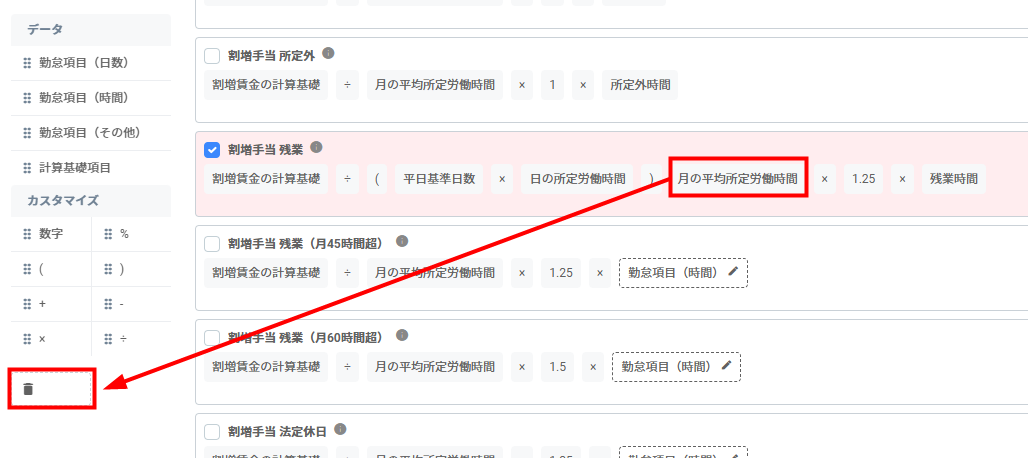Grab drag handle of 勤怠項目(時間) sidebar item
Image resolution: width=1028 pixels, height=458 pixels.
click(x=28, y=98)
